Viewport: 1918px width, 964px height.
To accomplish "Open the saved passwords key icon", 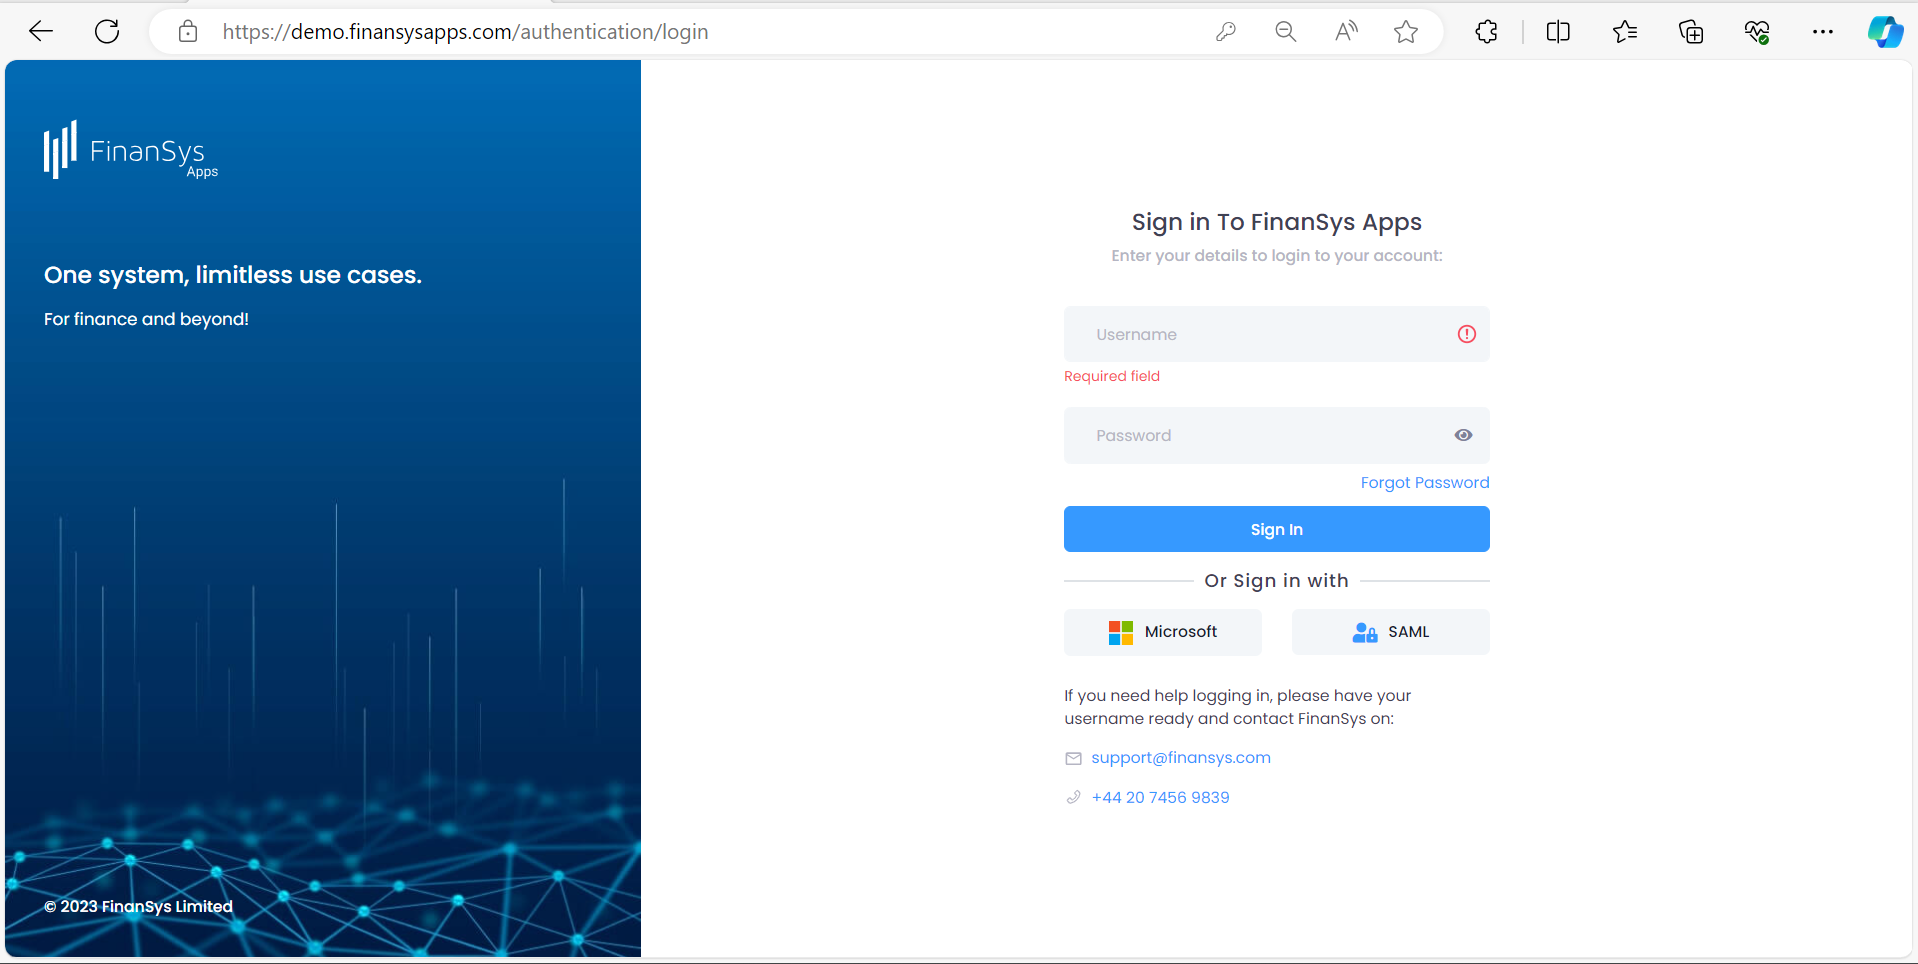I will click(1226, 32).
